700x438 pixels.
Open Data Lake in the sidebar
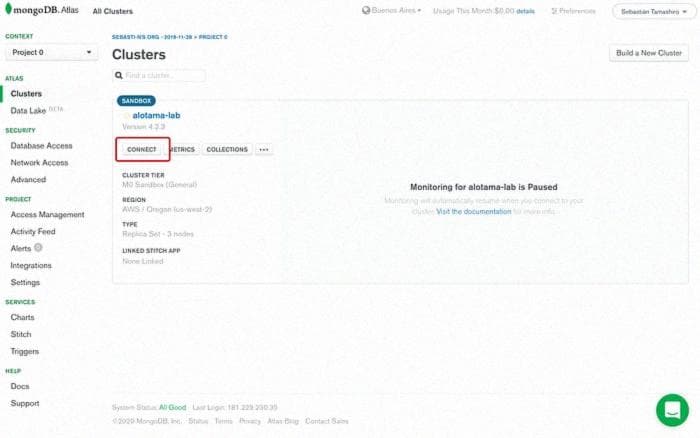pyautogui.click(x=28, y=111)
